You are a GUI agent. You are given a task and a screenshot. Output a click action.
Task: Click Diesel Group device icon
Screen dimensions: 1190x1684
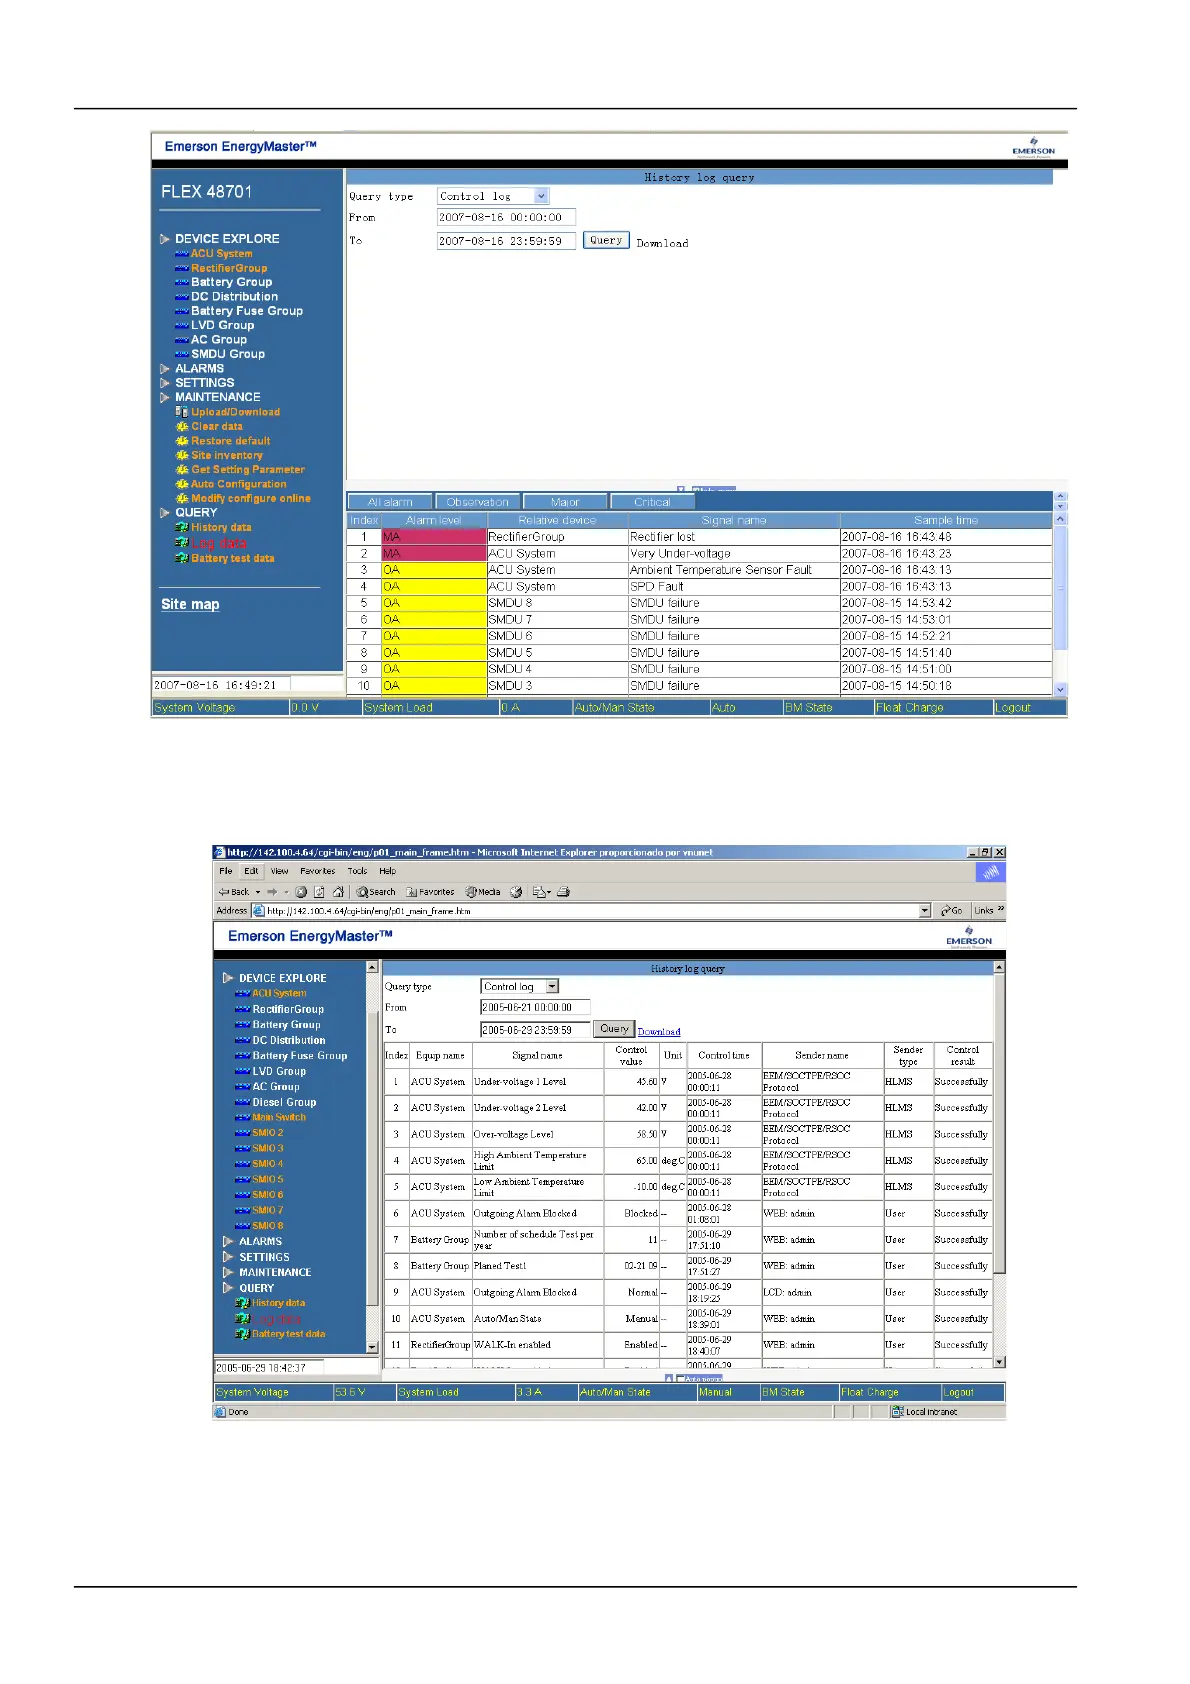tap(242, 1102)
